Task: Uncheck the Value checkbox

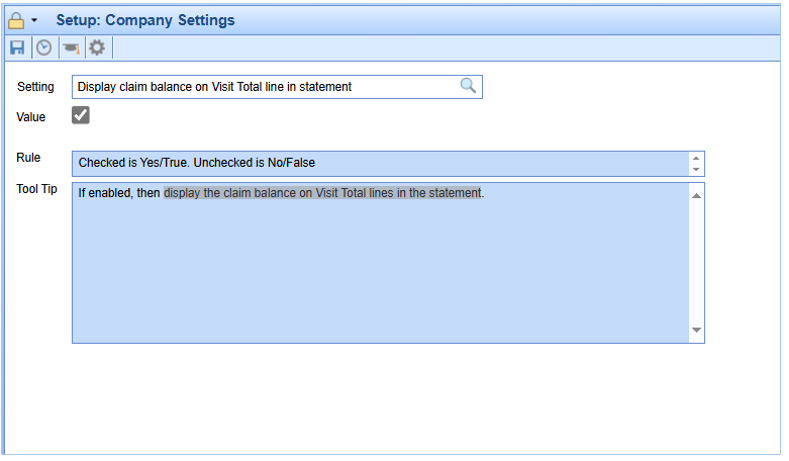Action: click(81, 115)
